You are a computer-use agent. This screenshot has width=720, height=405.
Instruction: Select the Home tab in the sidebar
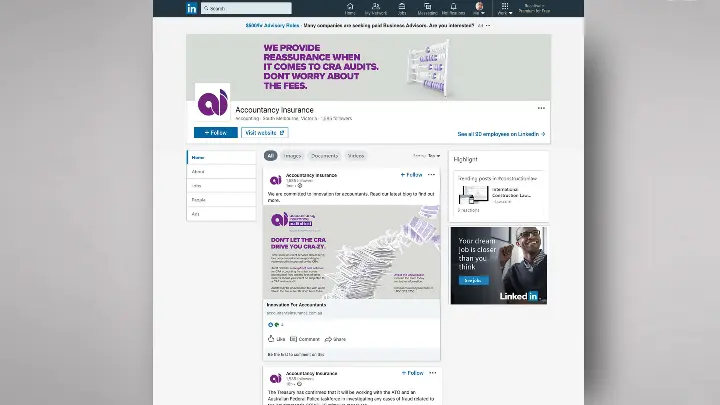tap(221, 158)
